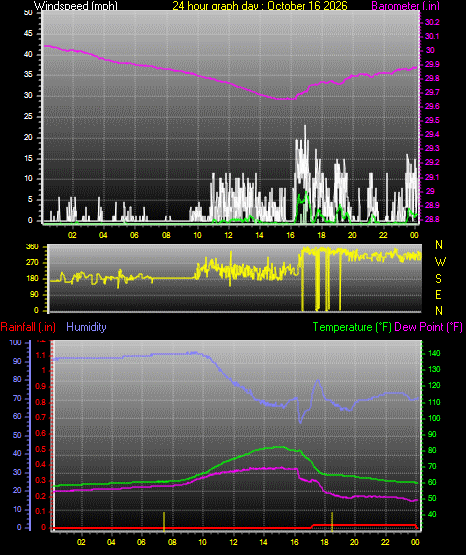Click the "29.6" value on barometer axis
Viewport: 466px width, 555px height.
click(x=432, y=107)
